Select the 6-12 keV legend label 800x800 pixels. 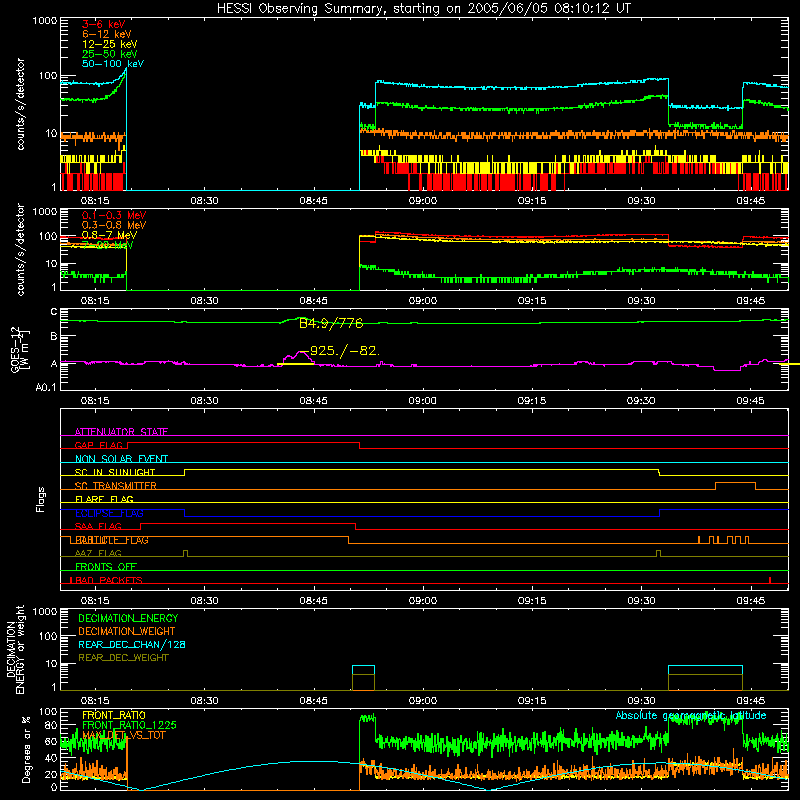106,34
